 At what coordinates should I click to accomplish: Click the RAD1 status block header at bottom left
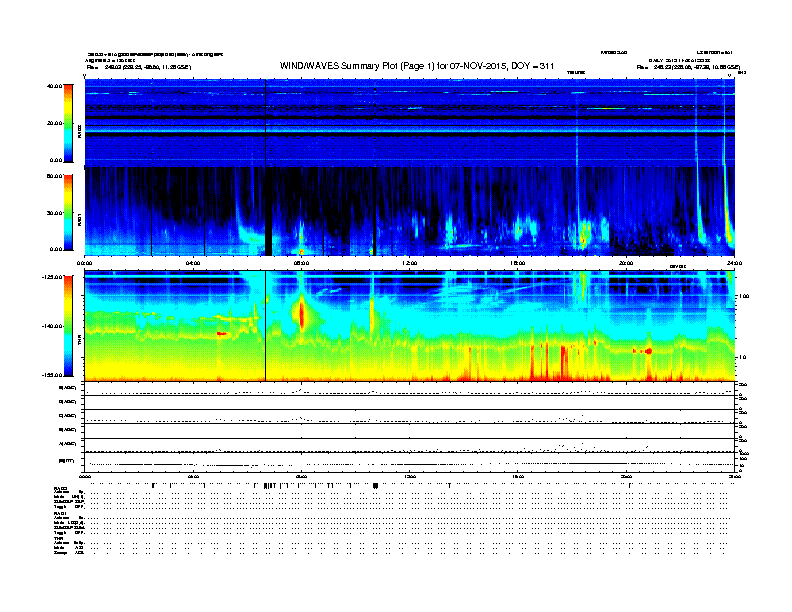[61, 514]
